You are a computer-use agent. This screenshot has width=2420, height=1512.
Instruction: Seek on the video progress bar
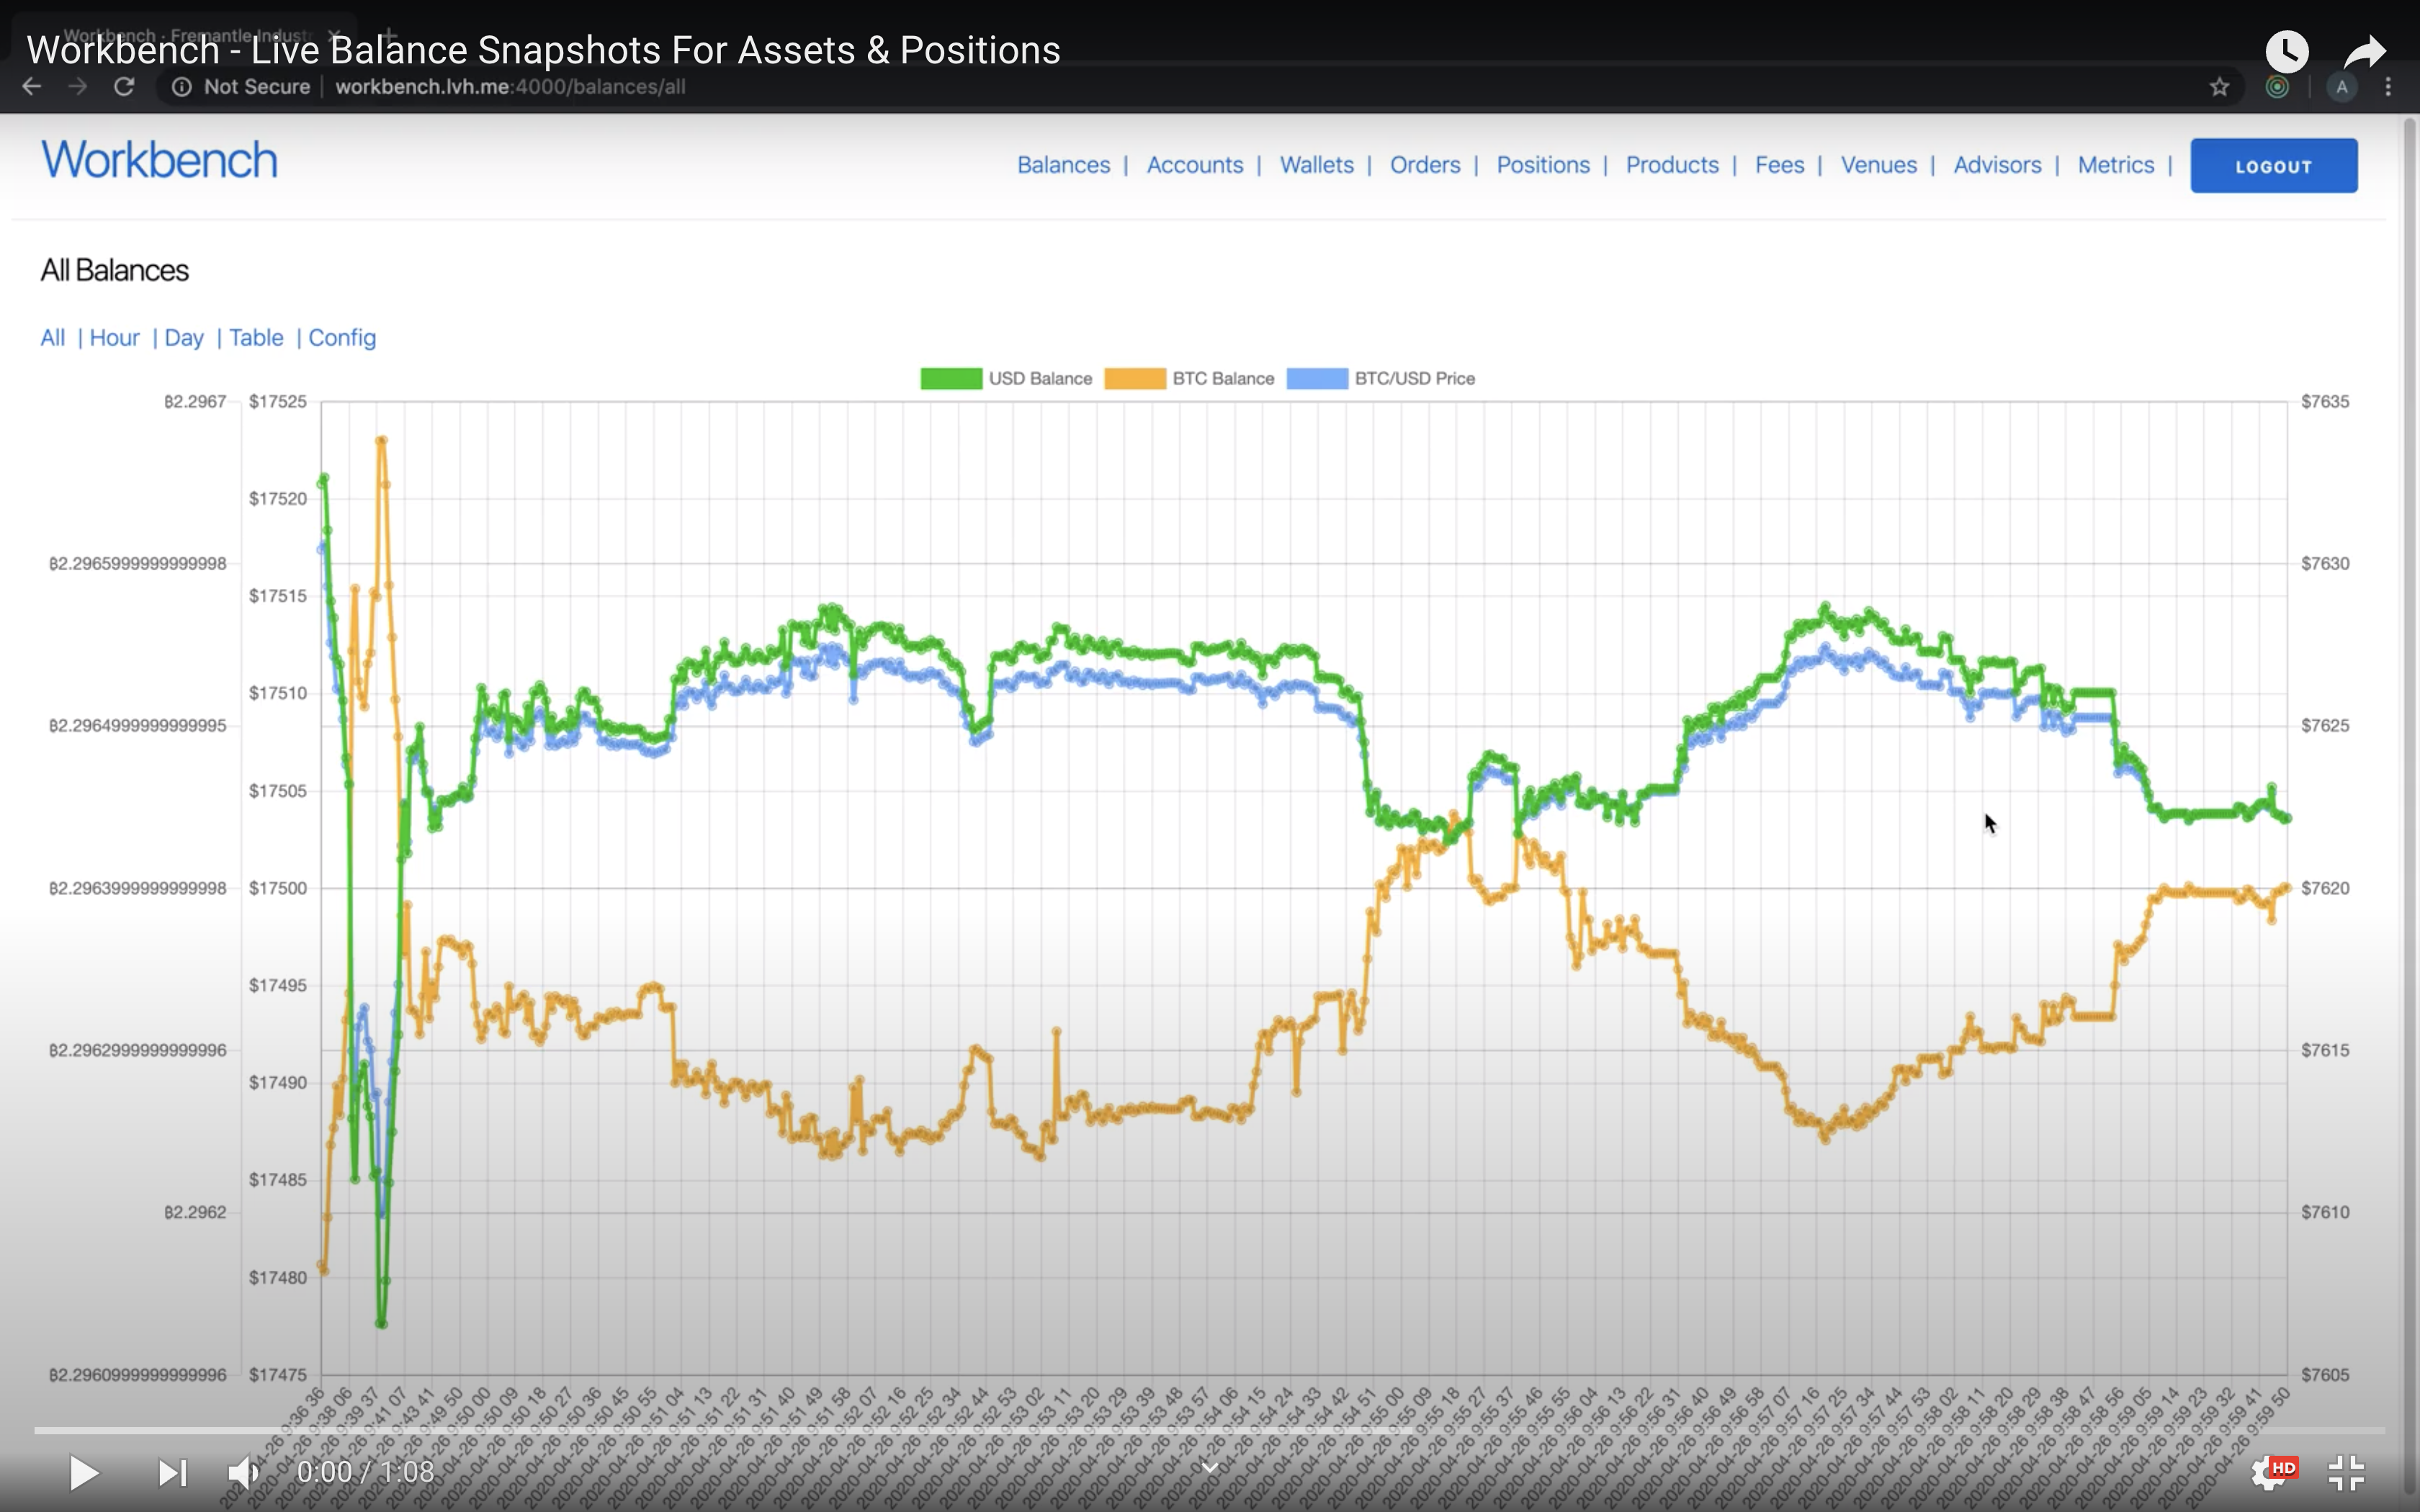(x=1209, y=1431)
